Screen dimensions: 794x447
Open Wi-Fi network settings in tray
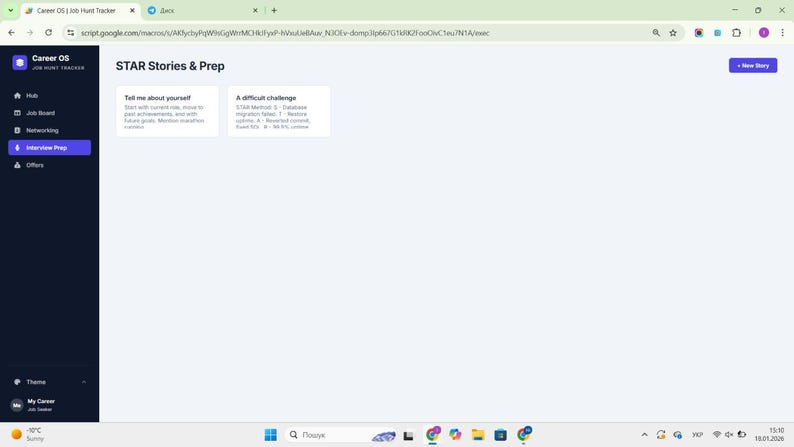717,435
